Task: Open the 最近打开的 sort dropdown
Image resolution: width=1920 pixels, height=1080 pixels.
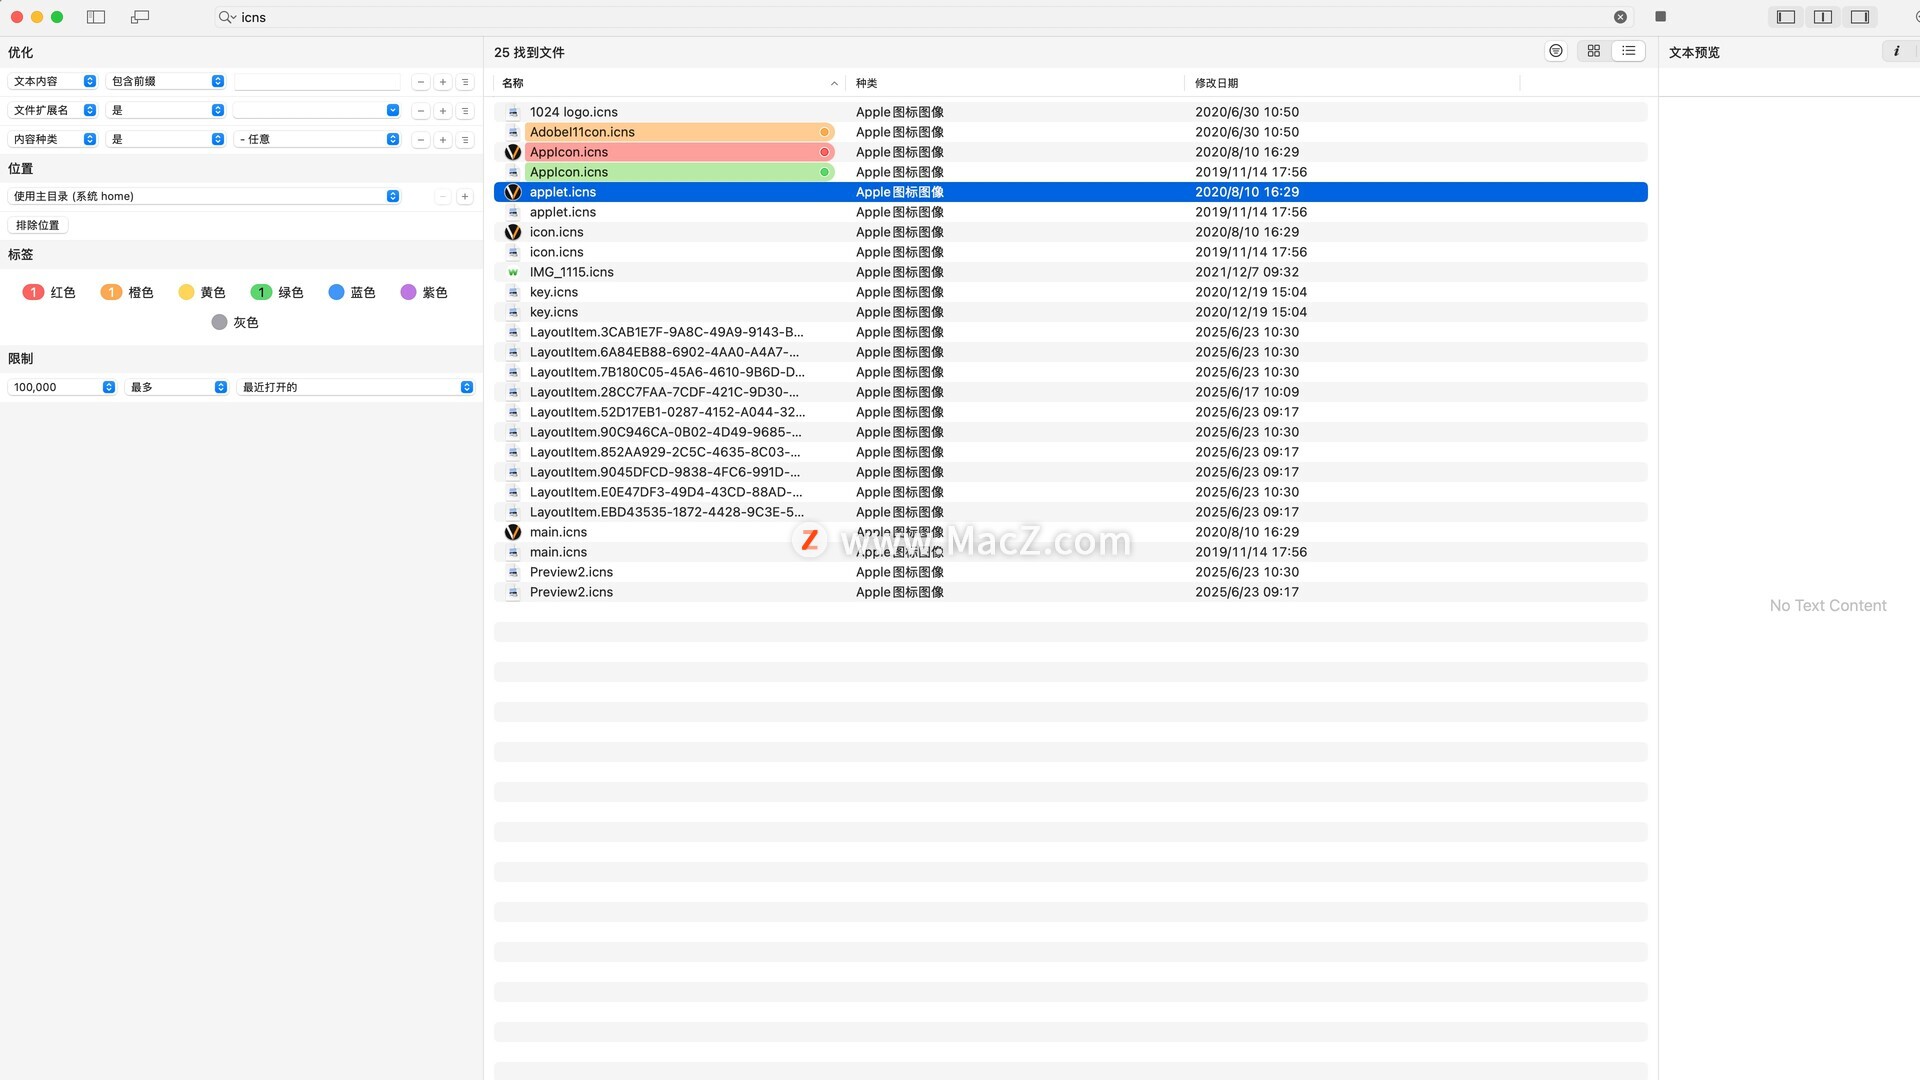Action: point(355,387)
